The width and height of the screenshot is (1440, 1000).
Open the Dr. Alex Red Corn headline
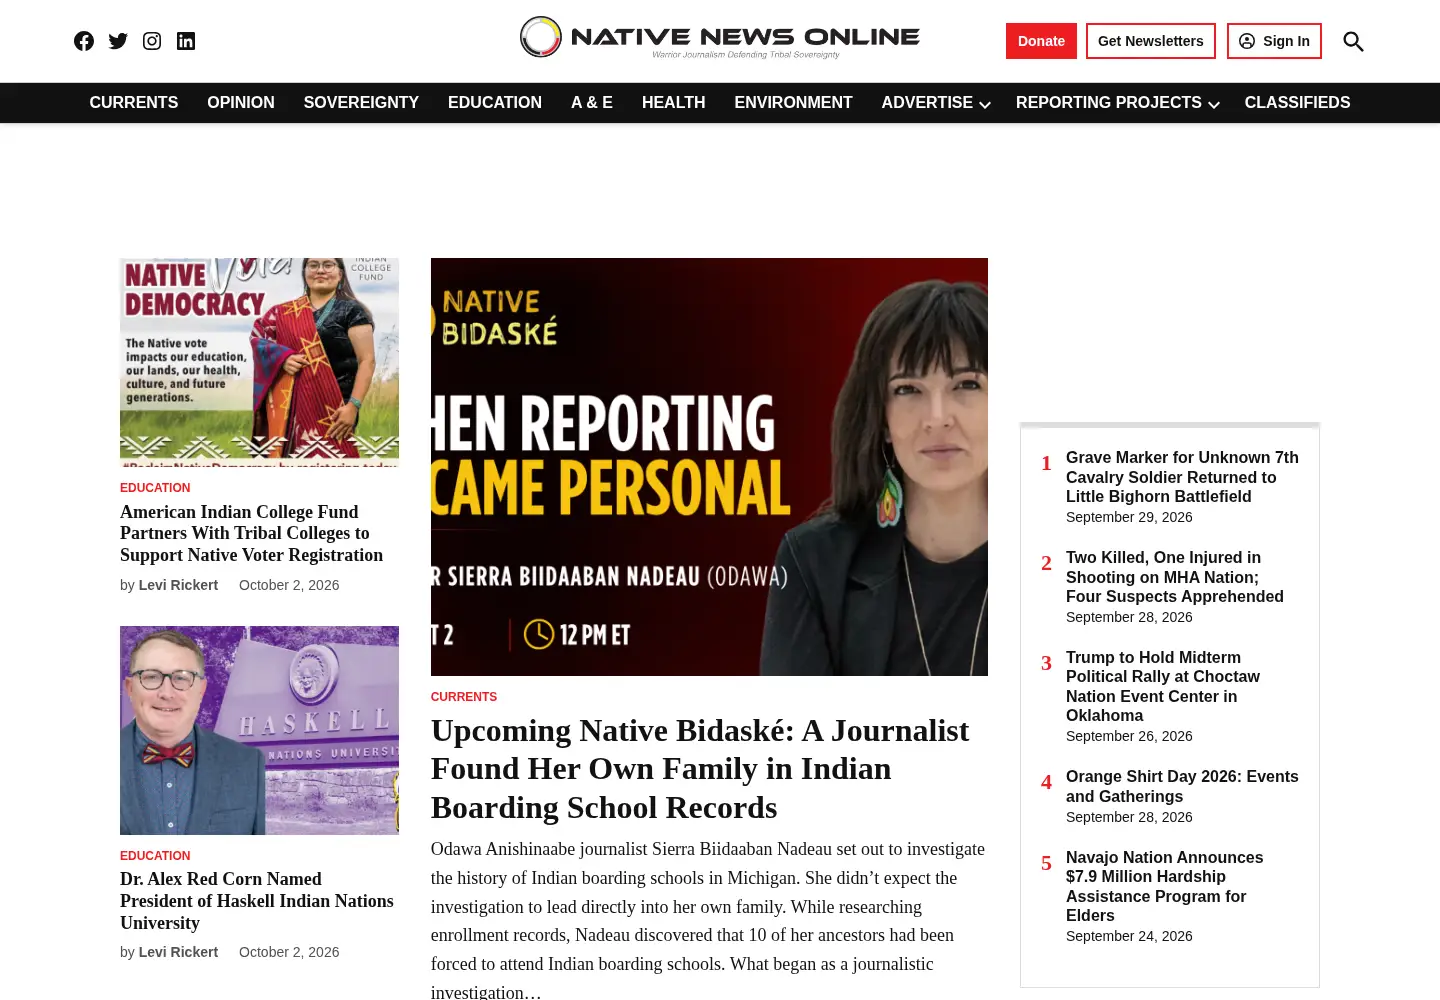257,901
